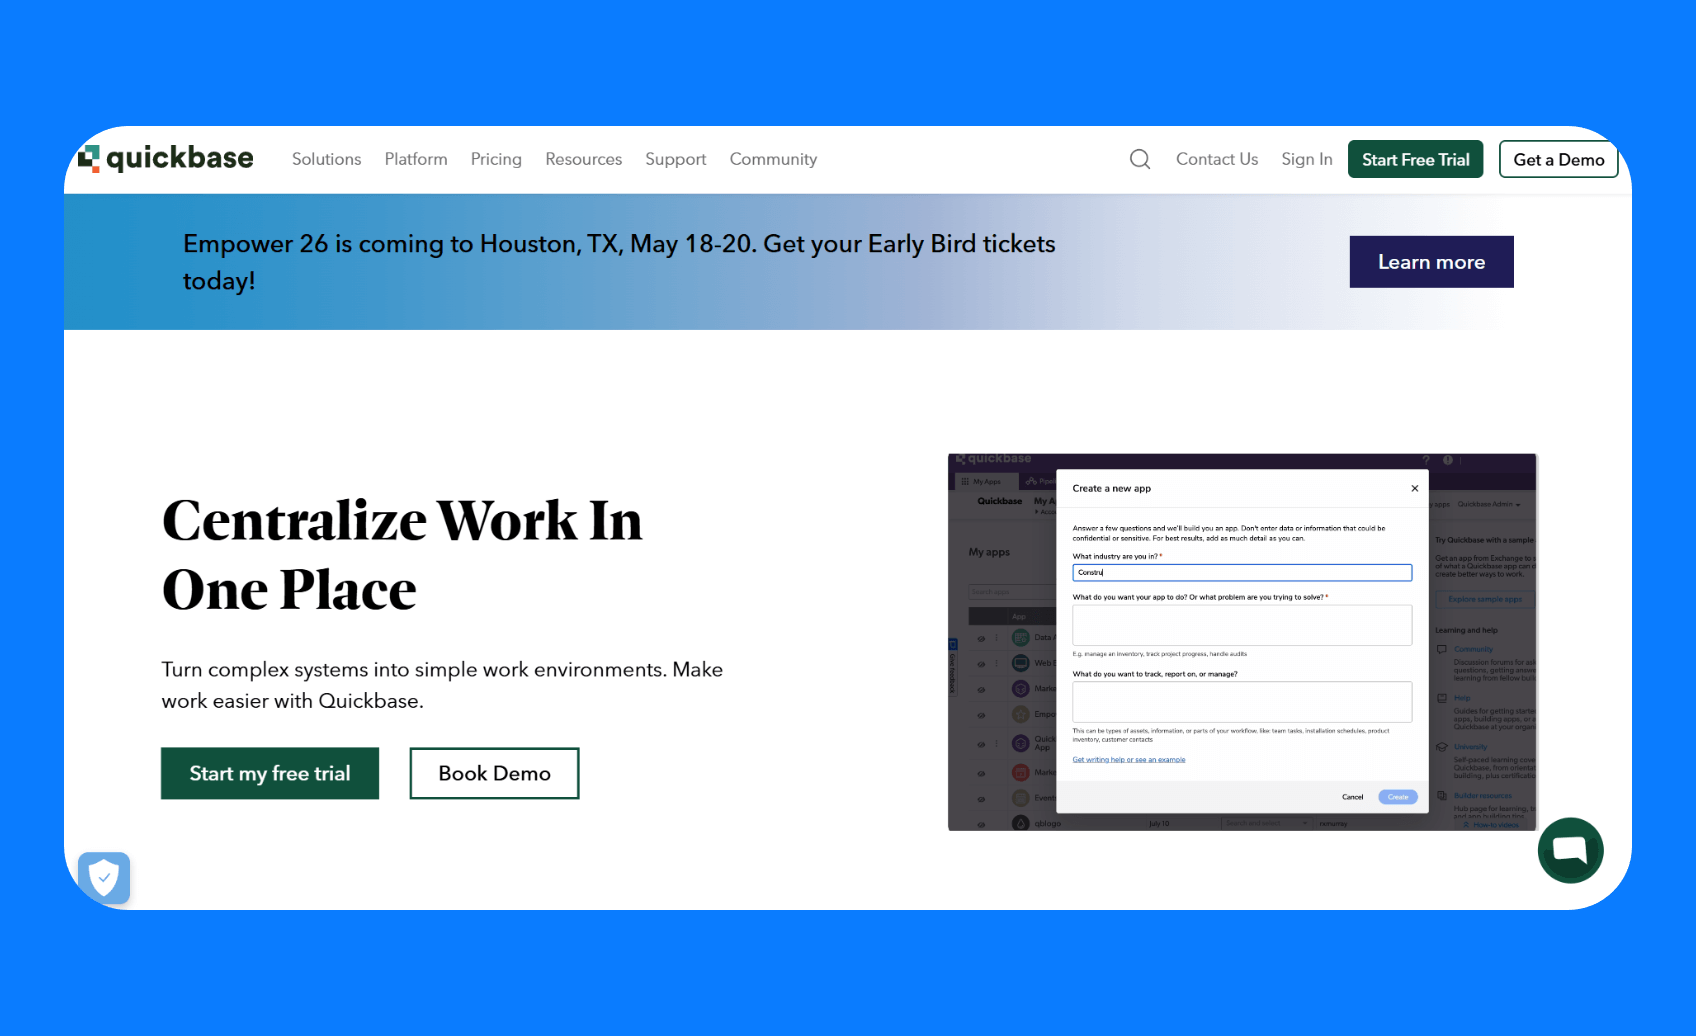This screenshot has width=1696, height=1036.
Task: Click the Web app monitor icon
Action: 1020,663
